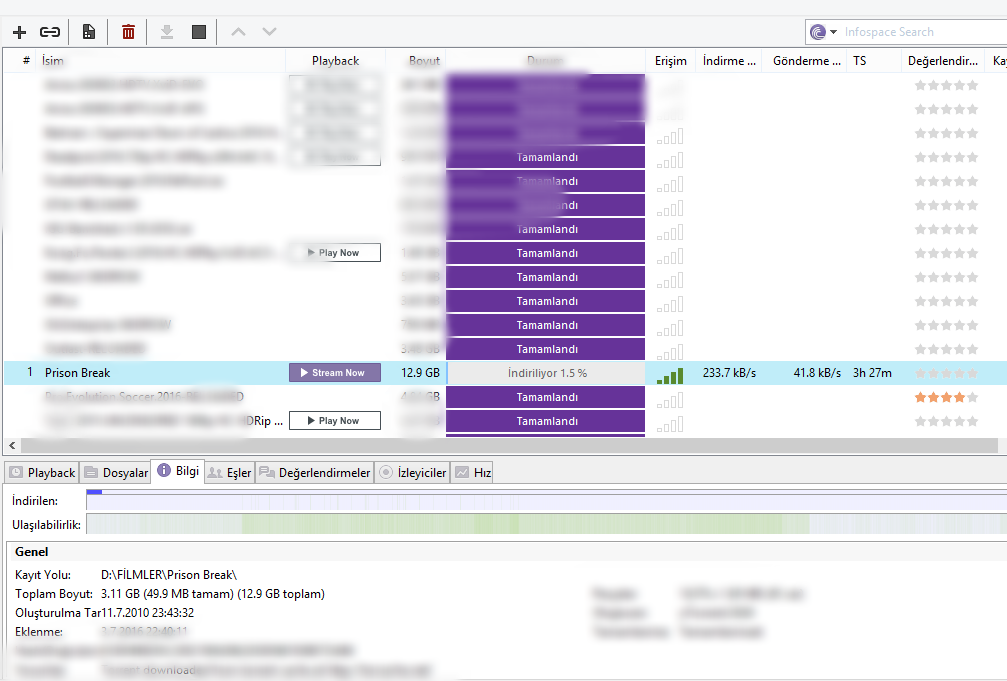Click the 12.9 GB size cell
The image size is (1007, 681).
420,373
